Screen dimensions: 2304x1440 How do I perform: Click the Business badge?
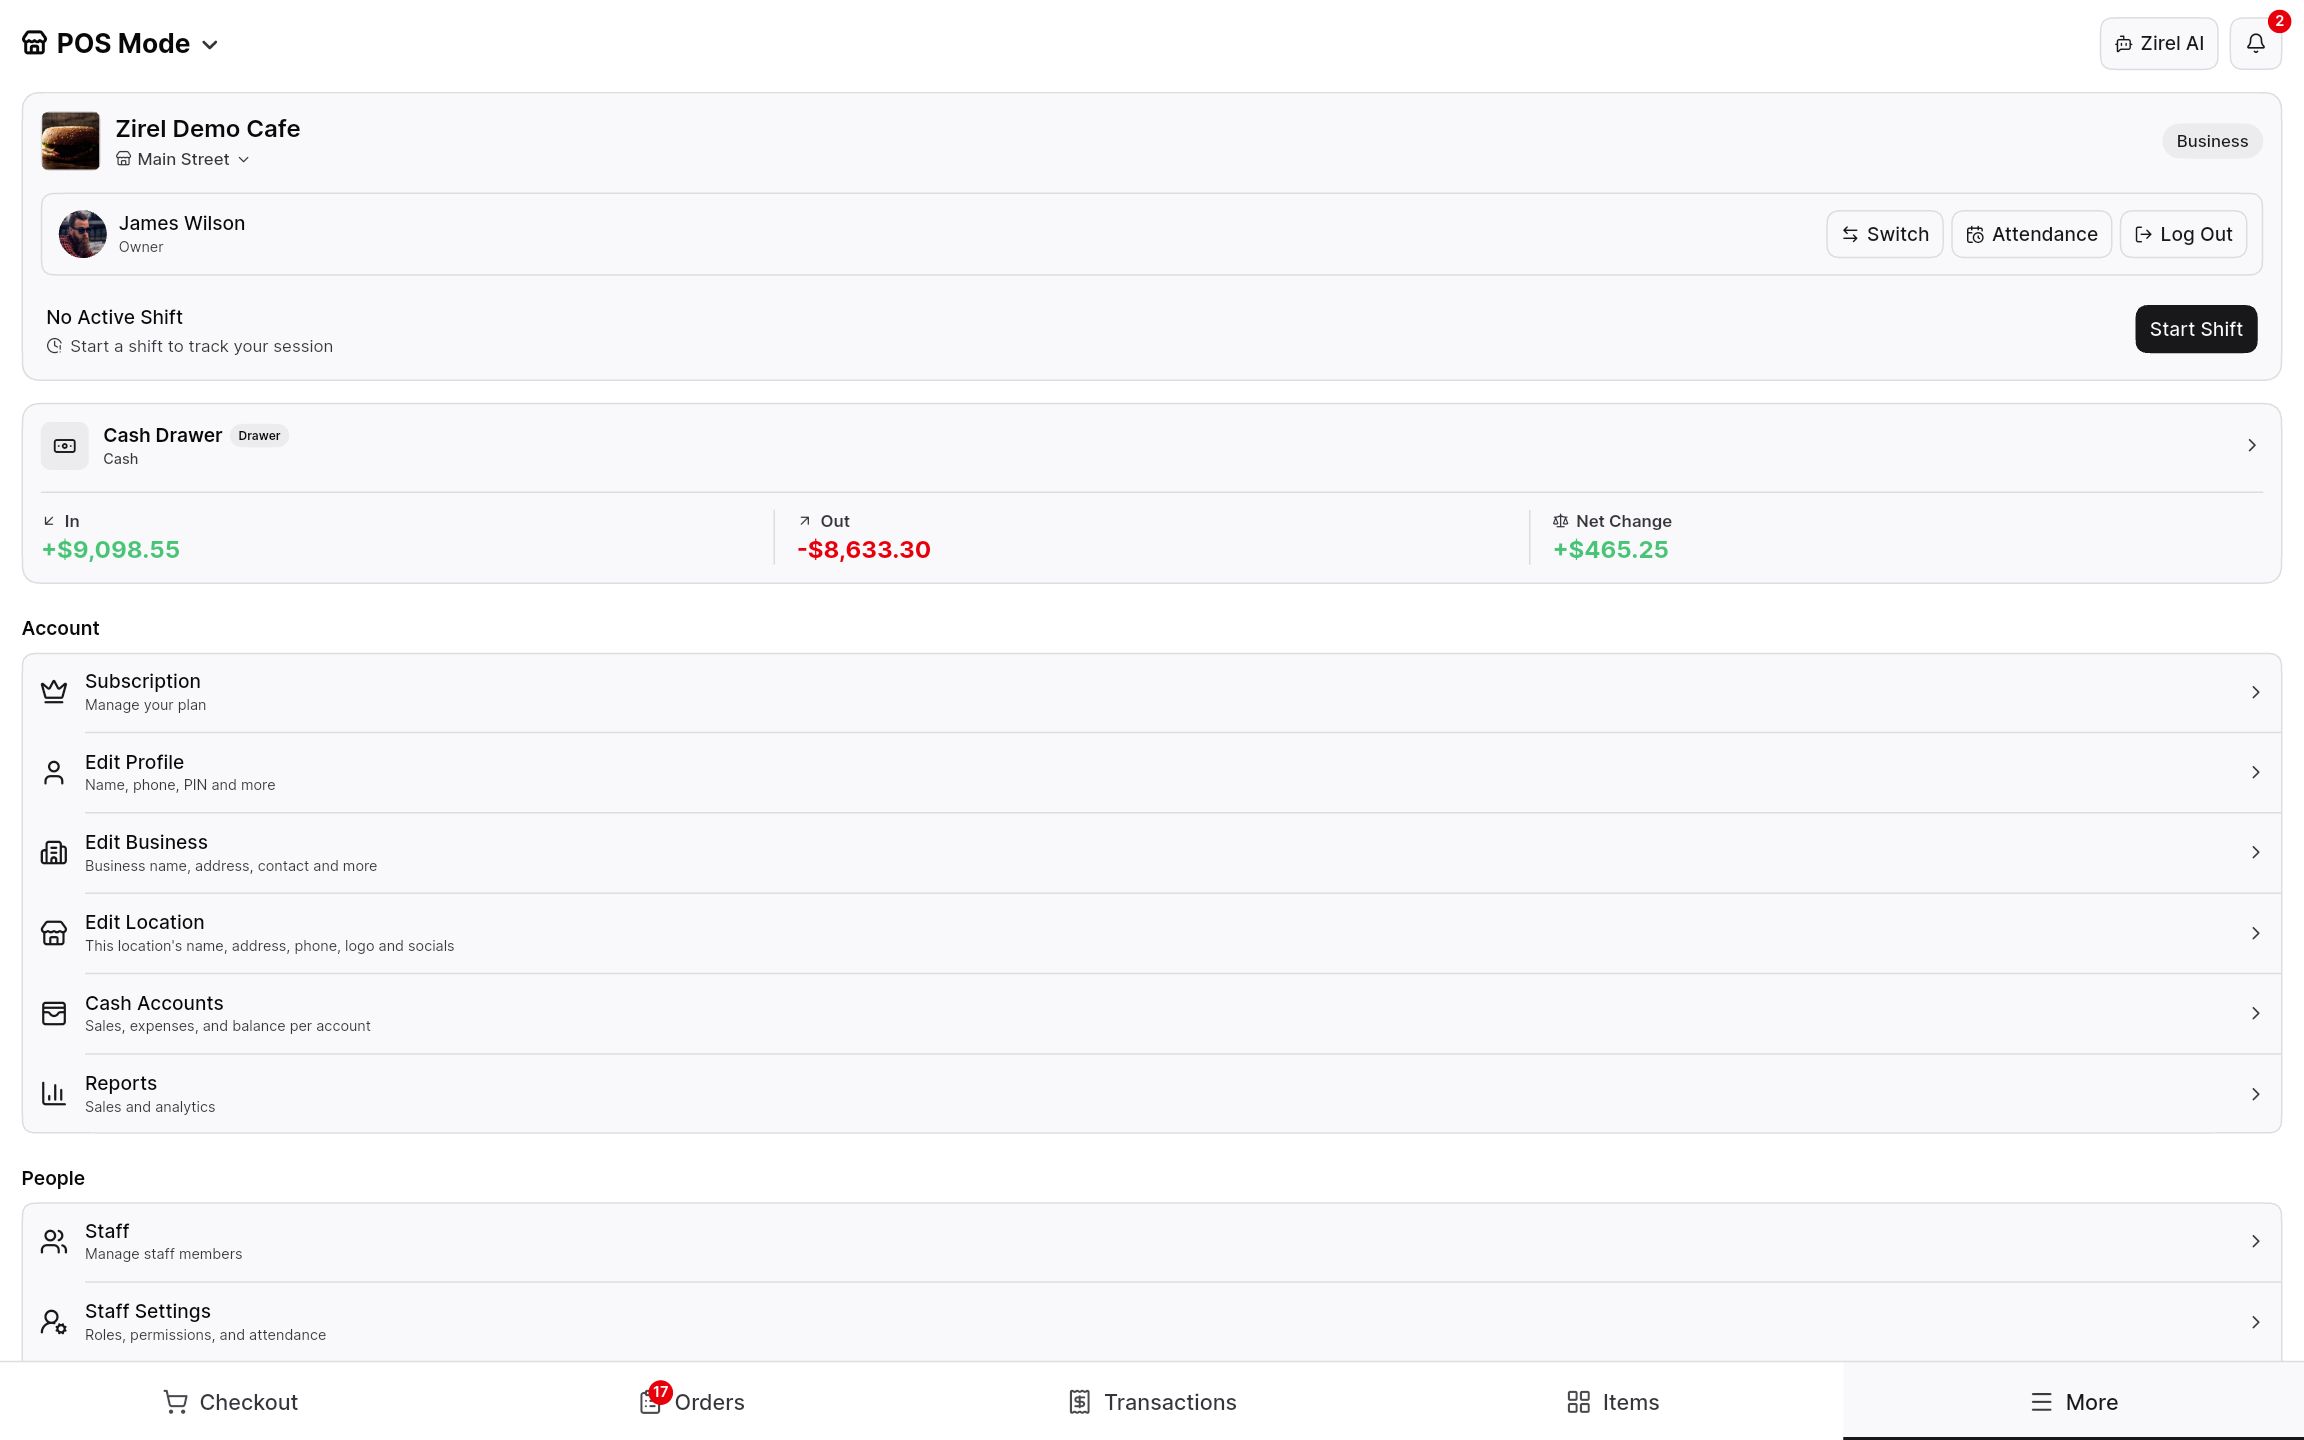tap(2212, 141)
